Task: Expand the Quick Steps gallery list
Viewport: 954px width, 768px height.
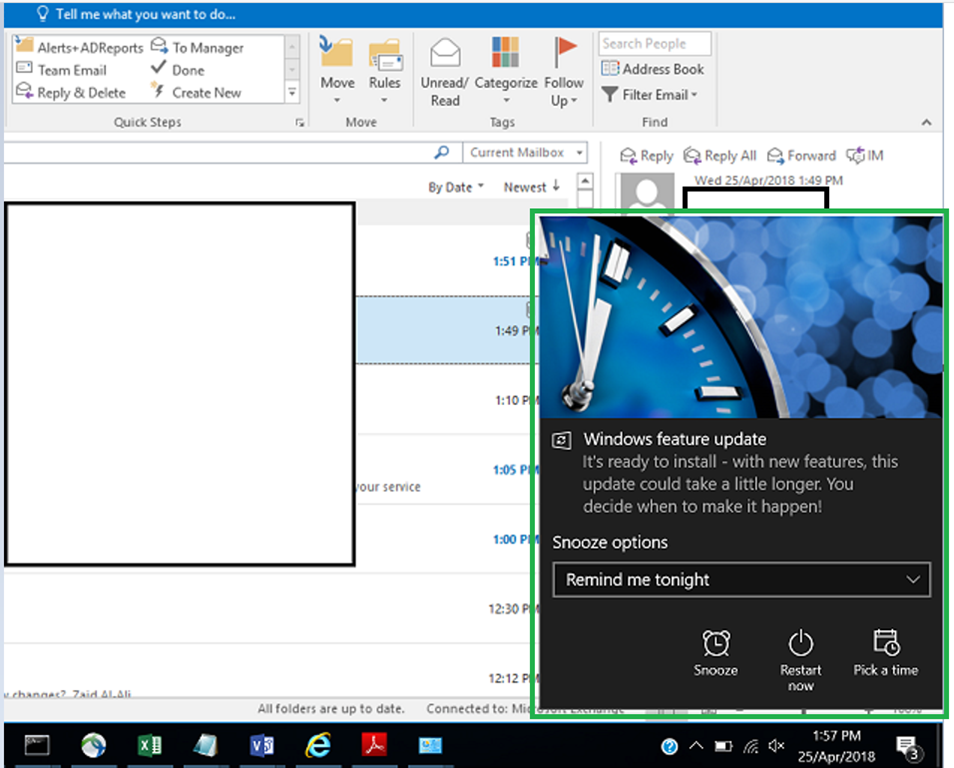Action: pyautogui.click(x=293, y=92)
